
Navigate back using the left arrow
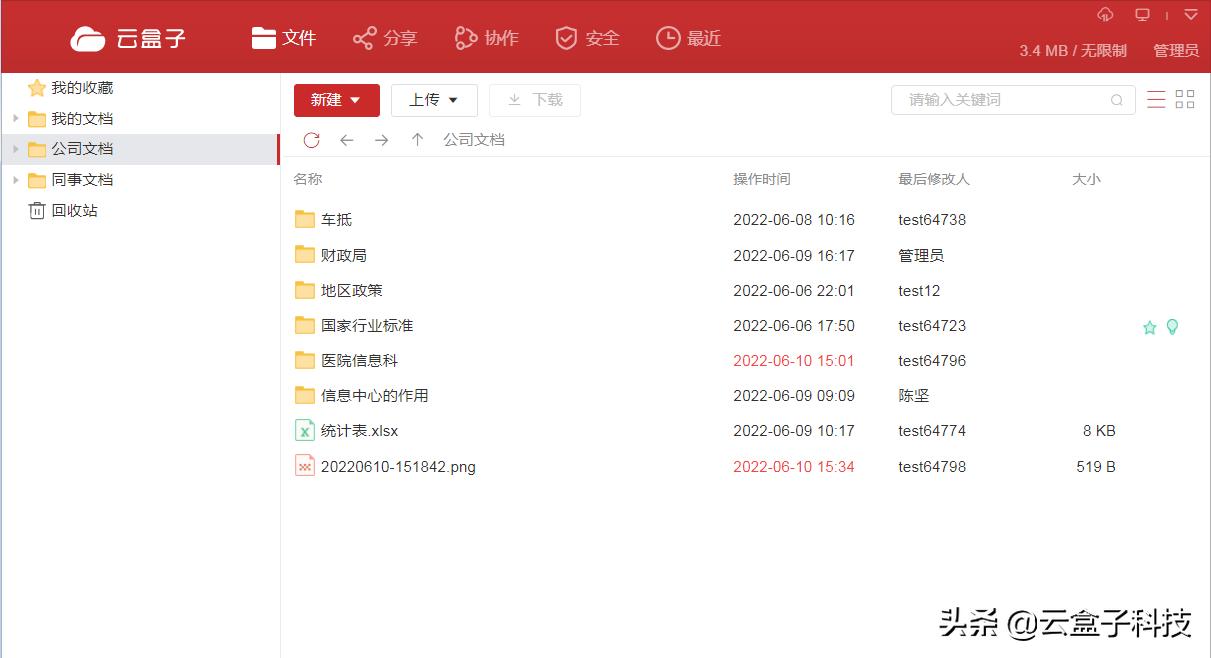[346, 140]
